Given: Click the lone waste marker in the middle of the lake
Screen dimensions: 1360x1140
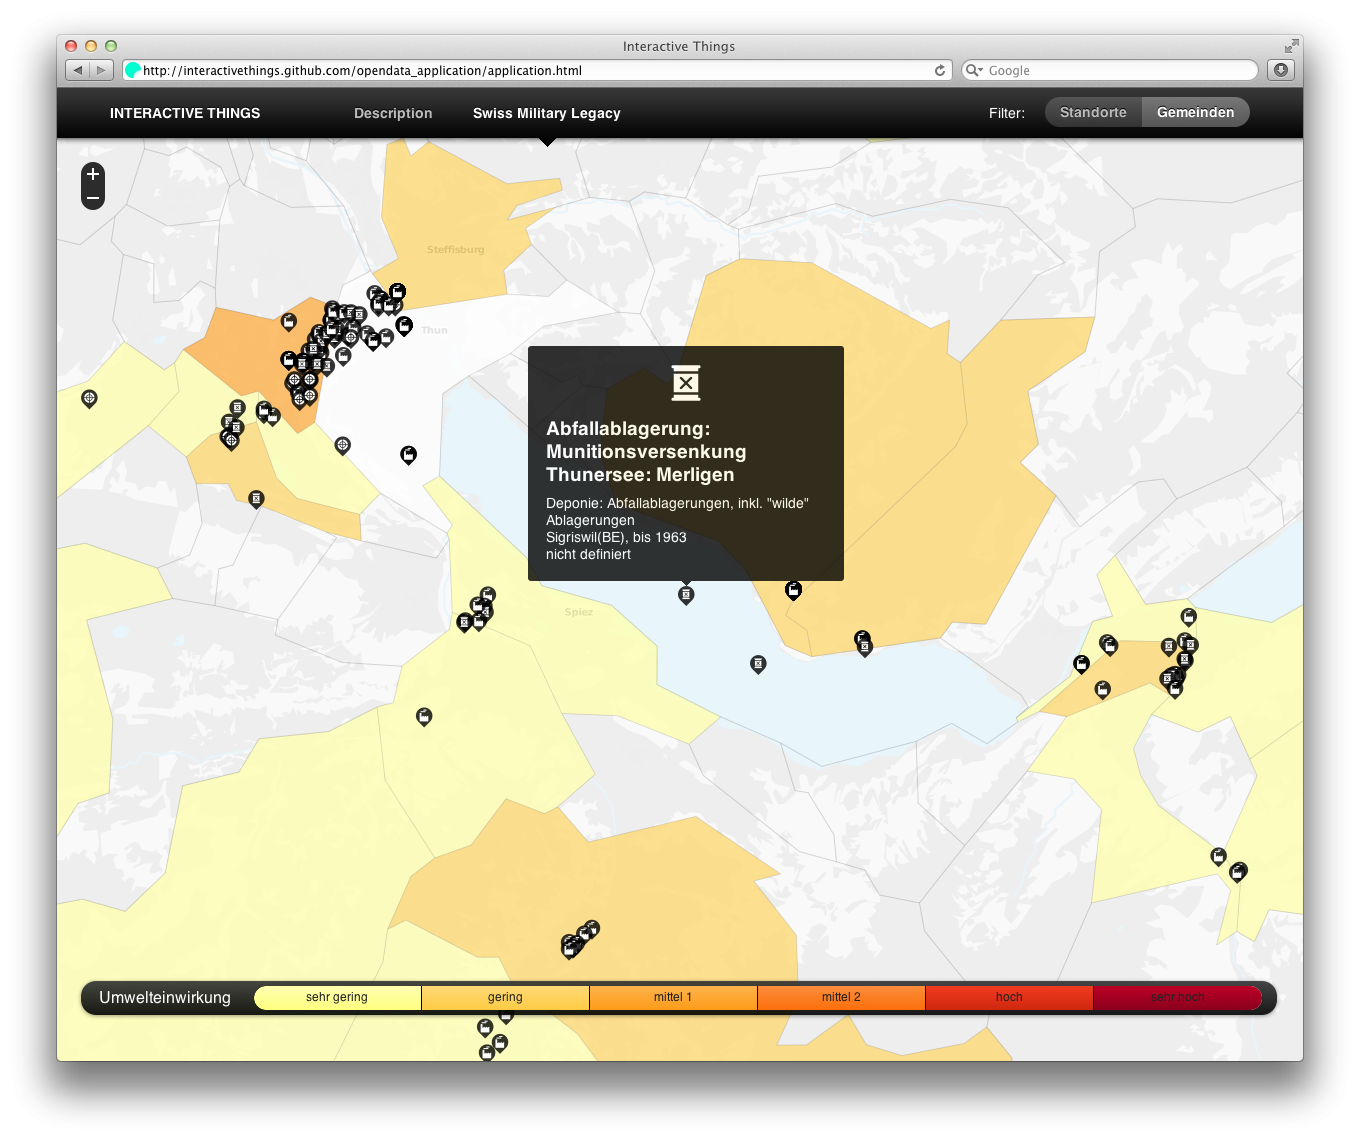Looking at the screenshot, I should pos(758,664).
